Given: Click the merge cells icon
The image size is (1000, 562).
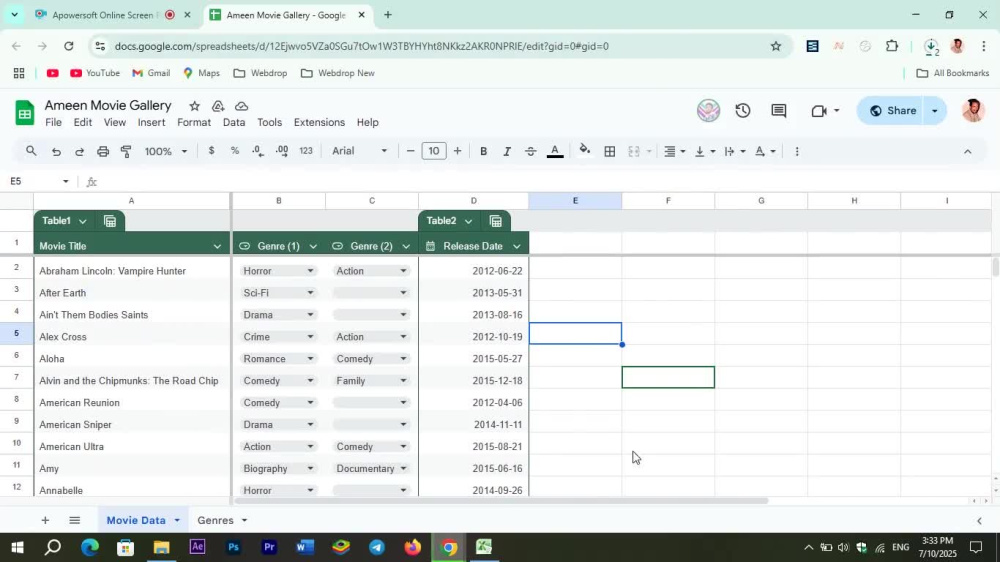Looking at the screenshot, I should tap(633, 151).
